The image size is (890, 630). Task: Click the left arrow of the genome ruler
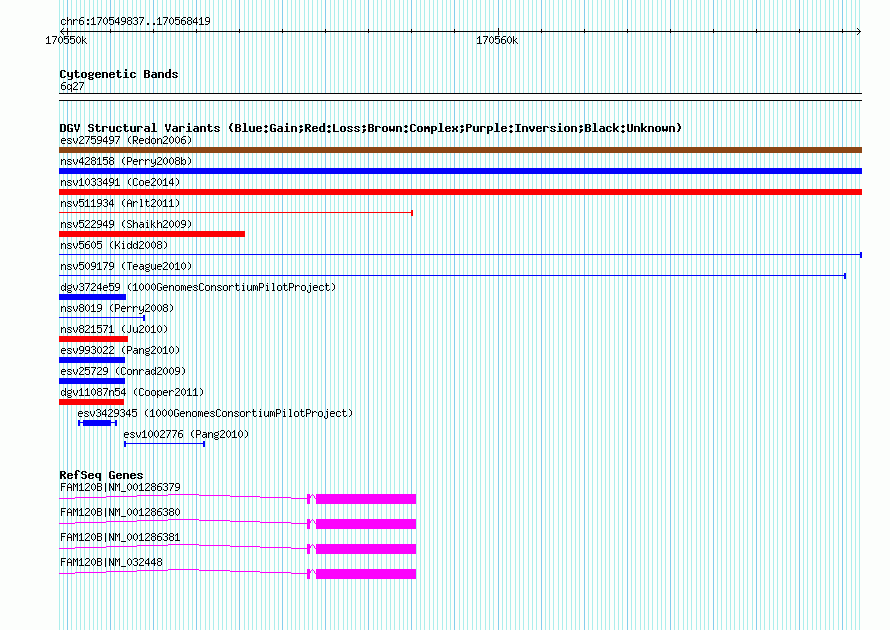[64, 31]
